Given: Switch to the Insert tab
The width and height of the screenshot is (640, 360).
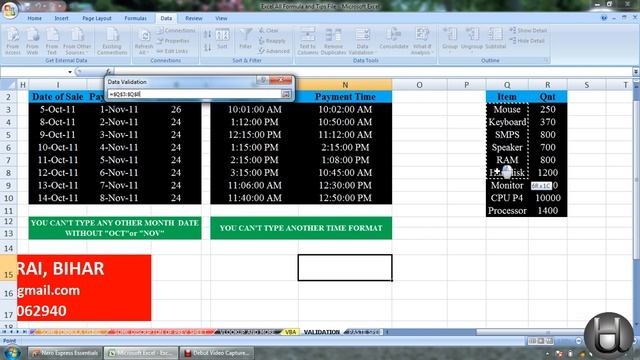Looking at the screenshot, I should 61,18.
